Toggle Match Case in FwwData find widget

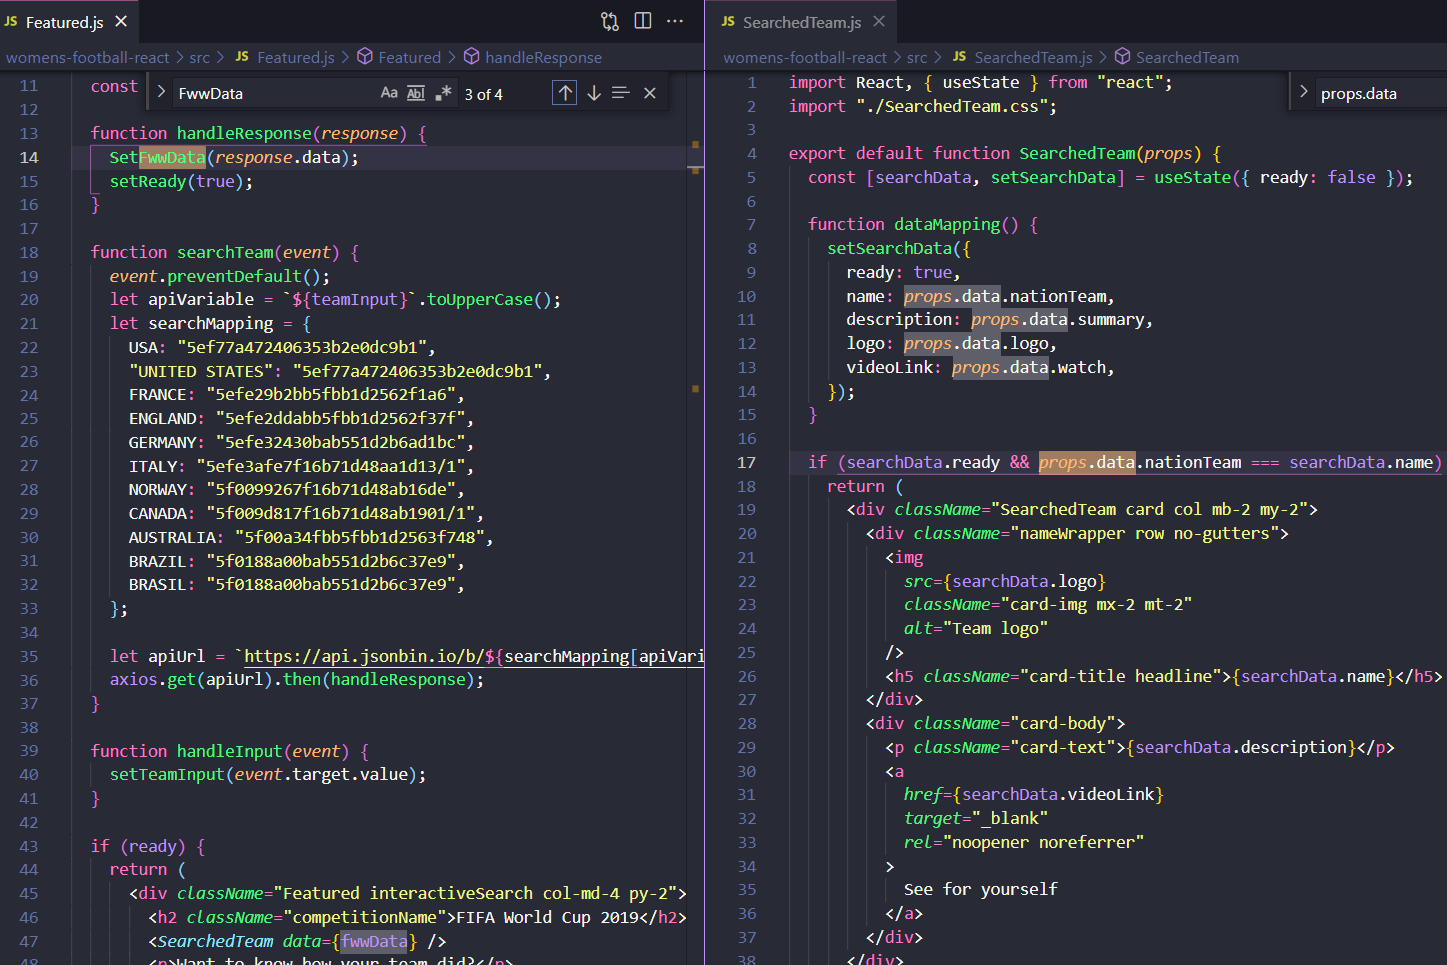coord(389,93)
